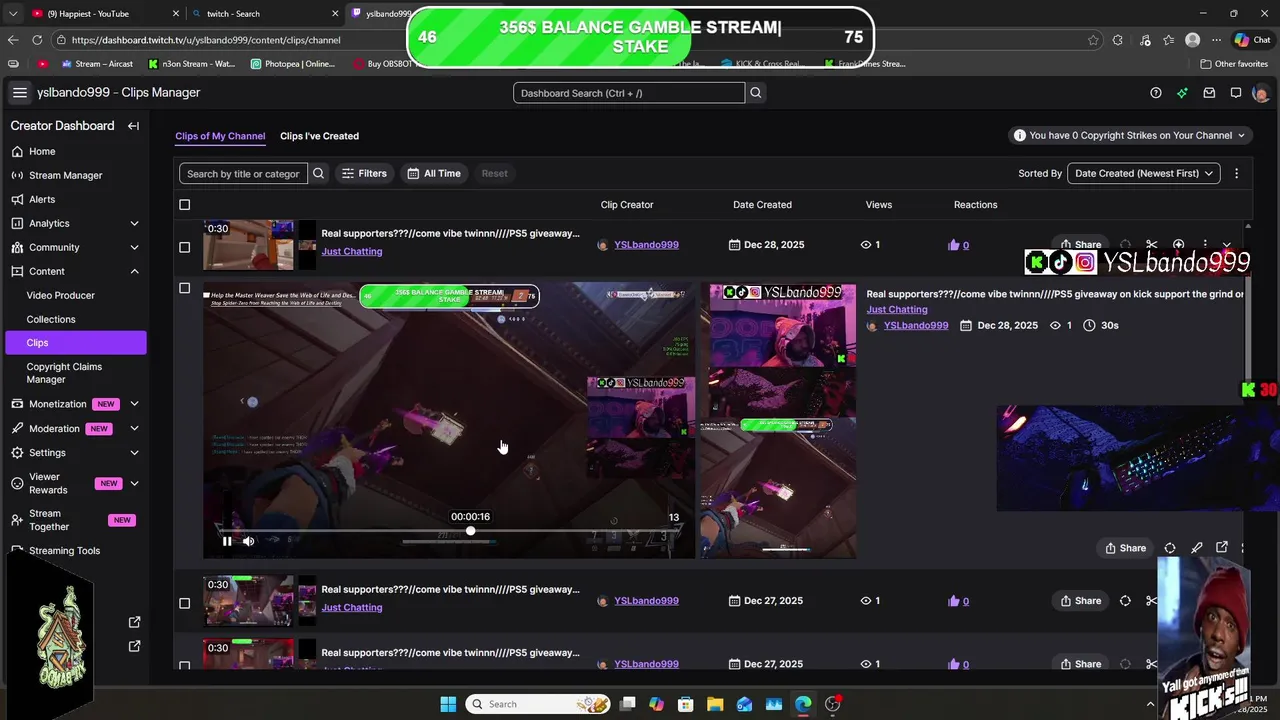The height and width of the screenshot is (720, 1280).
Task: Expand the Moderation sidebar section
Action: (134, 428)
